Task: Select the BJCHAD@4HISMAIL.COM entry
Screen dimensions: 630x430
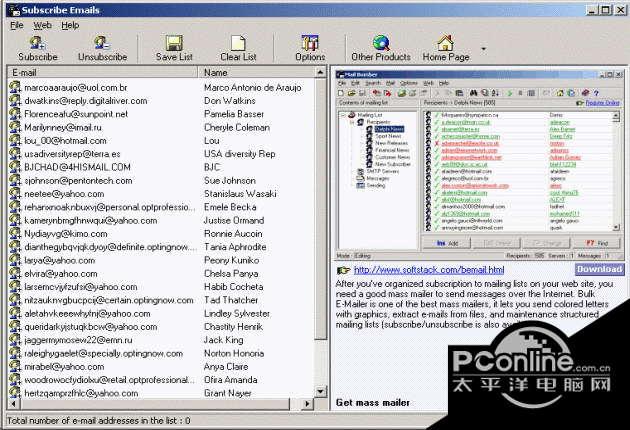Action: [x=77, y=167]
